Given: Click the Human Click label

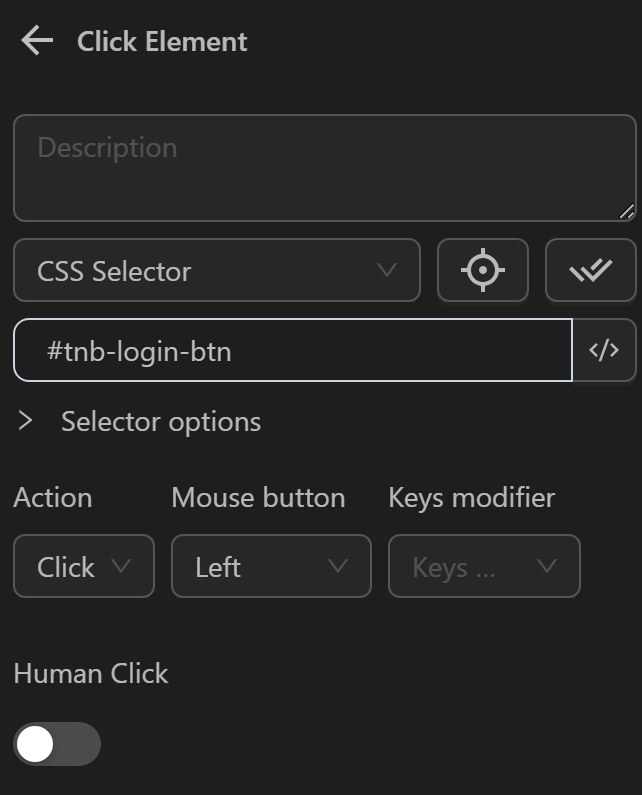Looking at the screenshot, I should coord(91,673).
